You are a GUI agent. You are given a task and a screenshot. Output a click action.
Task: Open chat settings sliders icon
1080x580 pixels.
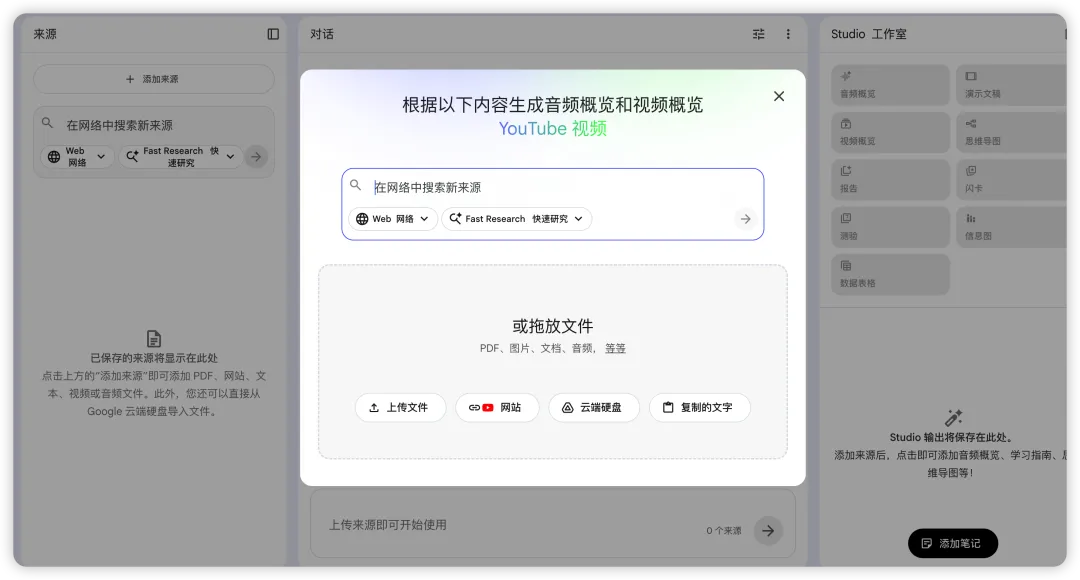[758, 34]
